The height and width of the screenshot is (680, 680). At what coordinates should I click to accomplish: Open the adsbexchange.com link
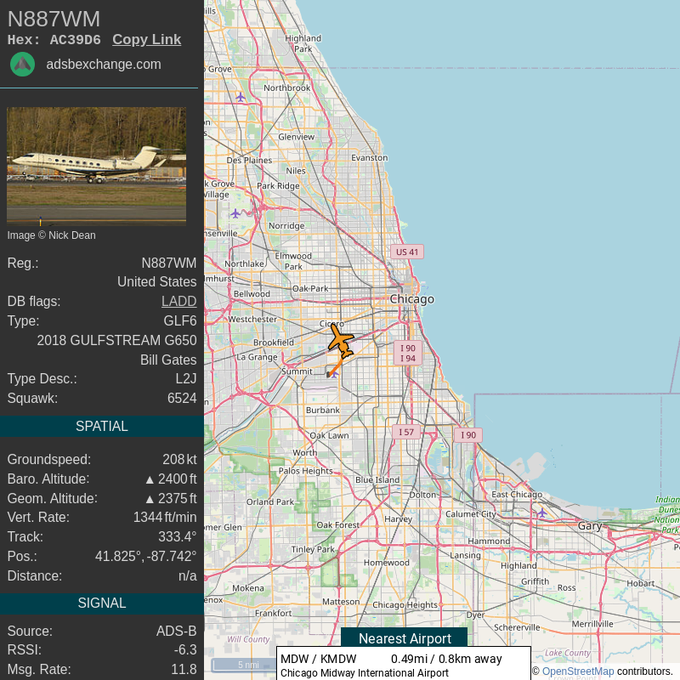[104, 64]
